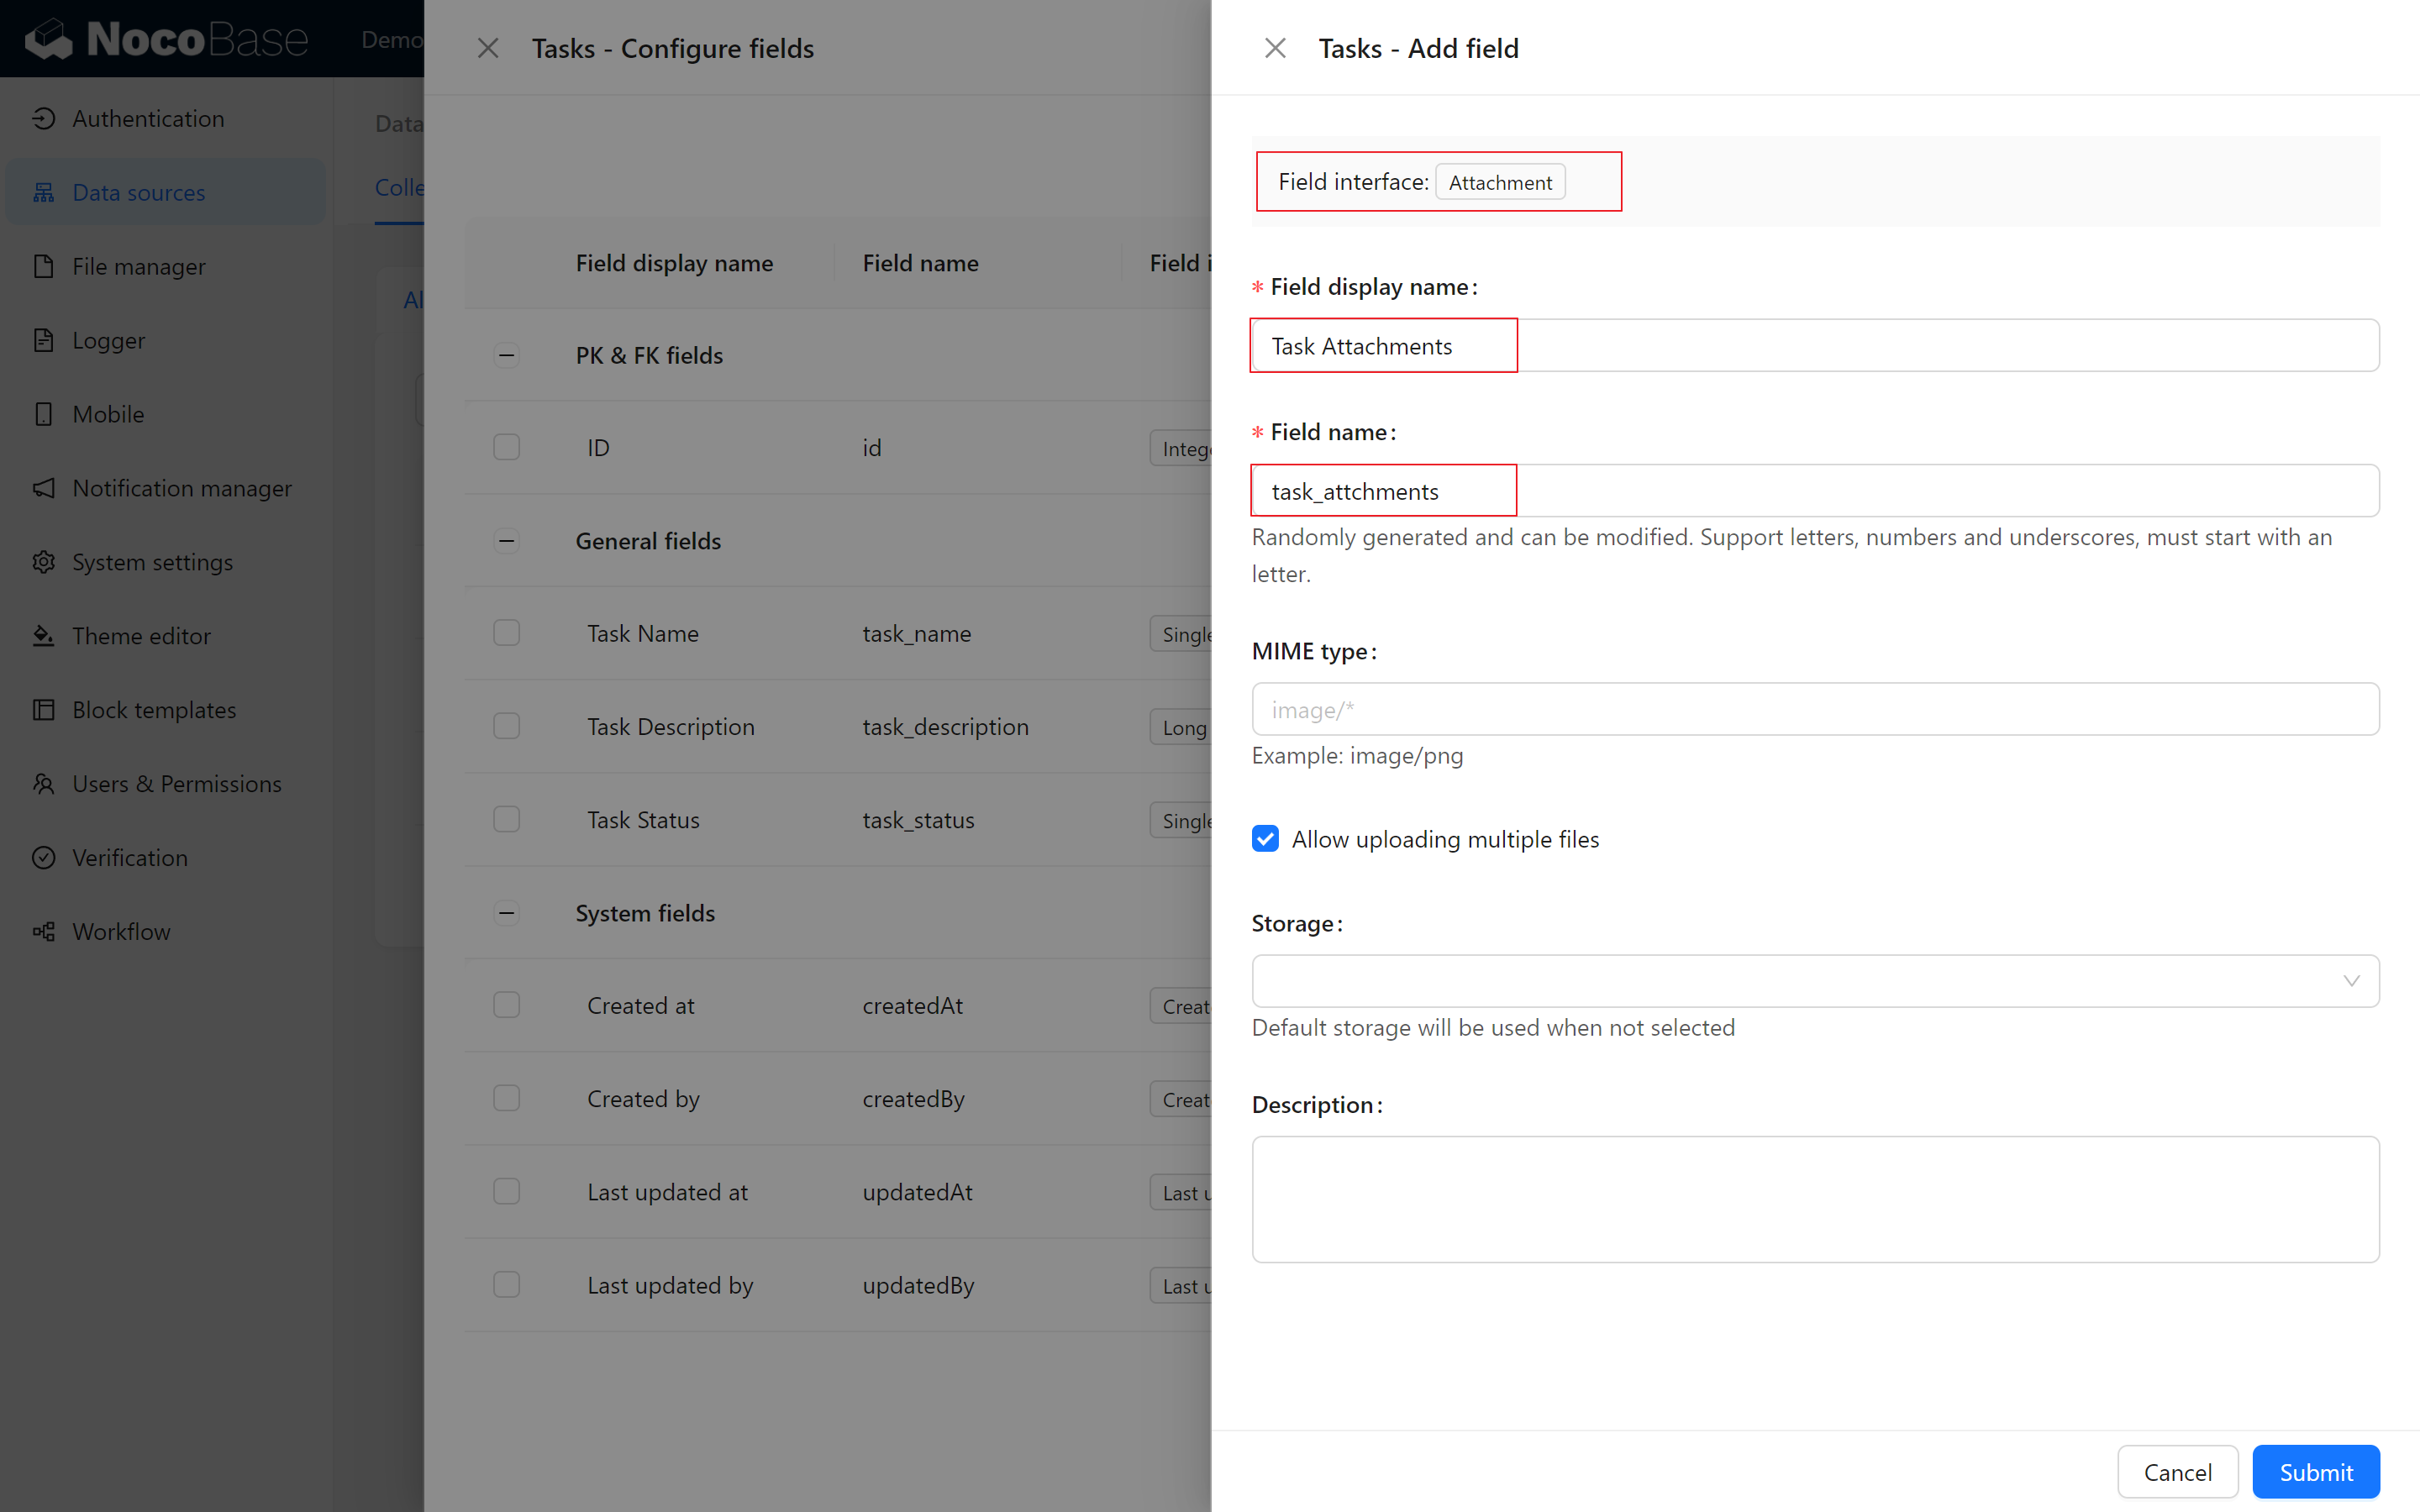2420x1512 pixels.
Task: Close the Tasks - Add field drawer
Action: [x=1275, y=48]
